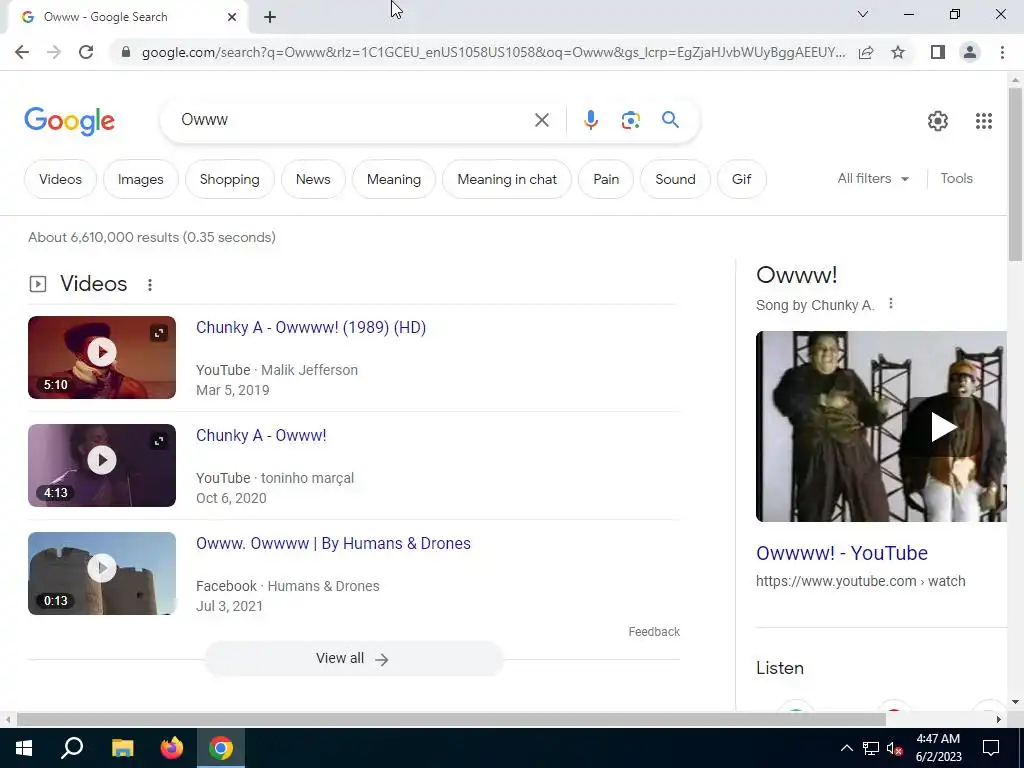The image size is (1024, 768).
Task: Select the Meaning in chat chip
Action: (x=507, y=179)
